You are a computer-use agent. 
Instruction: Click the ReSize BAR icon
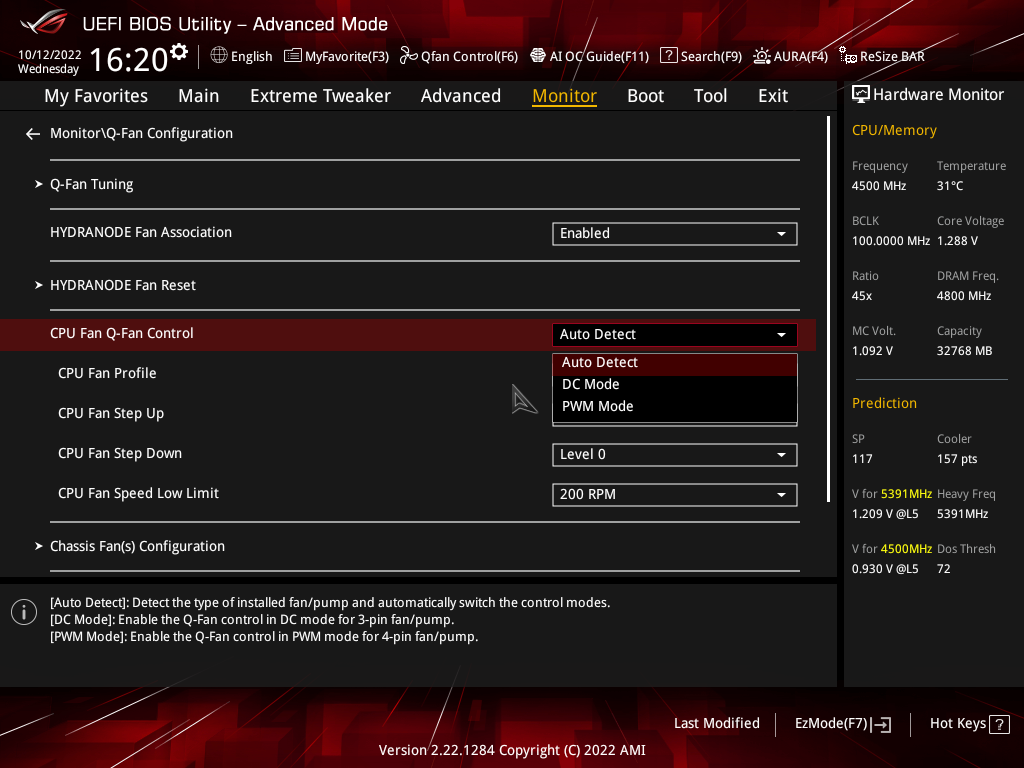click(x=848, y=56)
